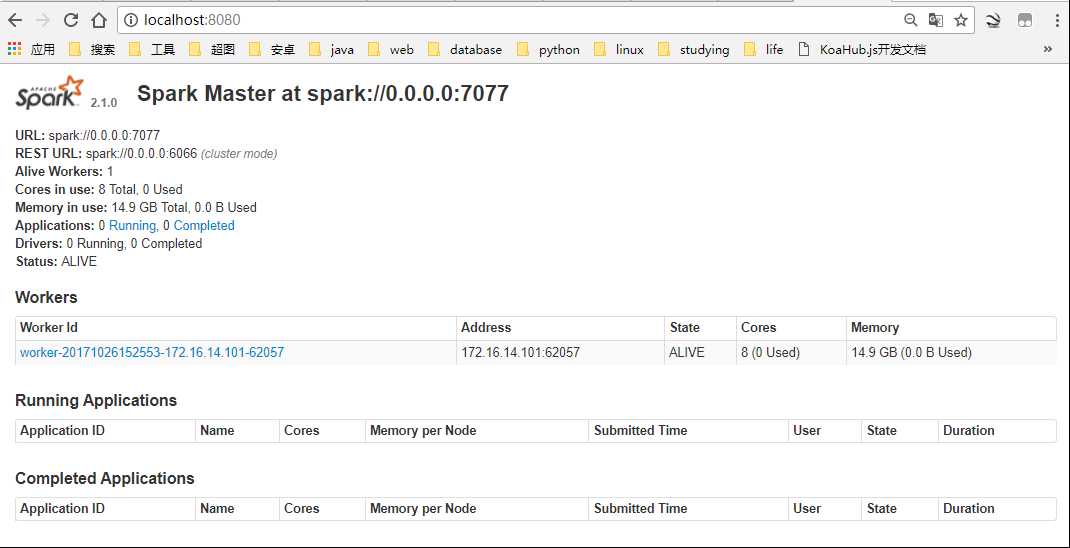Open the java bookmark folder
Image resolution: width=1070 pixels, height=548 pixels.
pos(332,49)
